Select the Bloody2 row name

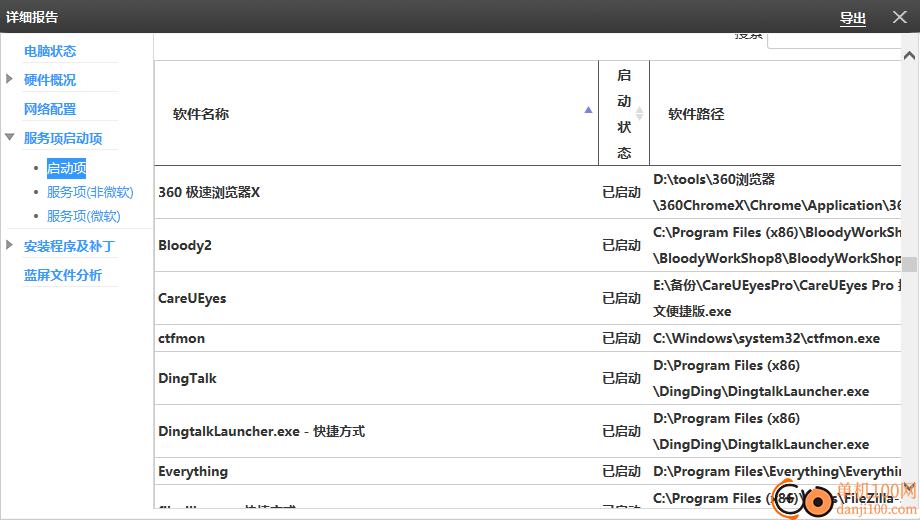click(x=185, y=245)
